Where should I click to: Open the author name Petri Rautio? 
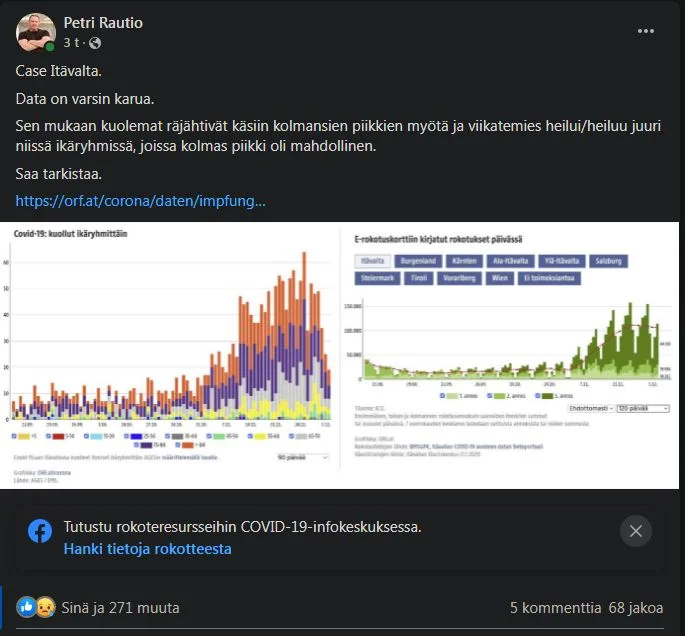[x=103, y=23]
